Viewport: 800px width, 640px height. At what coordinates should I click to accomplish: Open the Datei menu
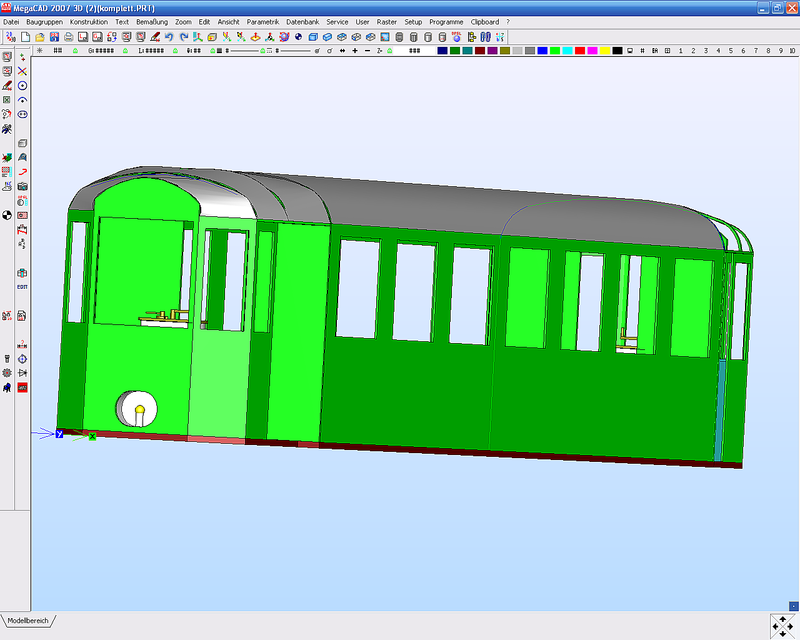(x=11, y=22)
